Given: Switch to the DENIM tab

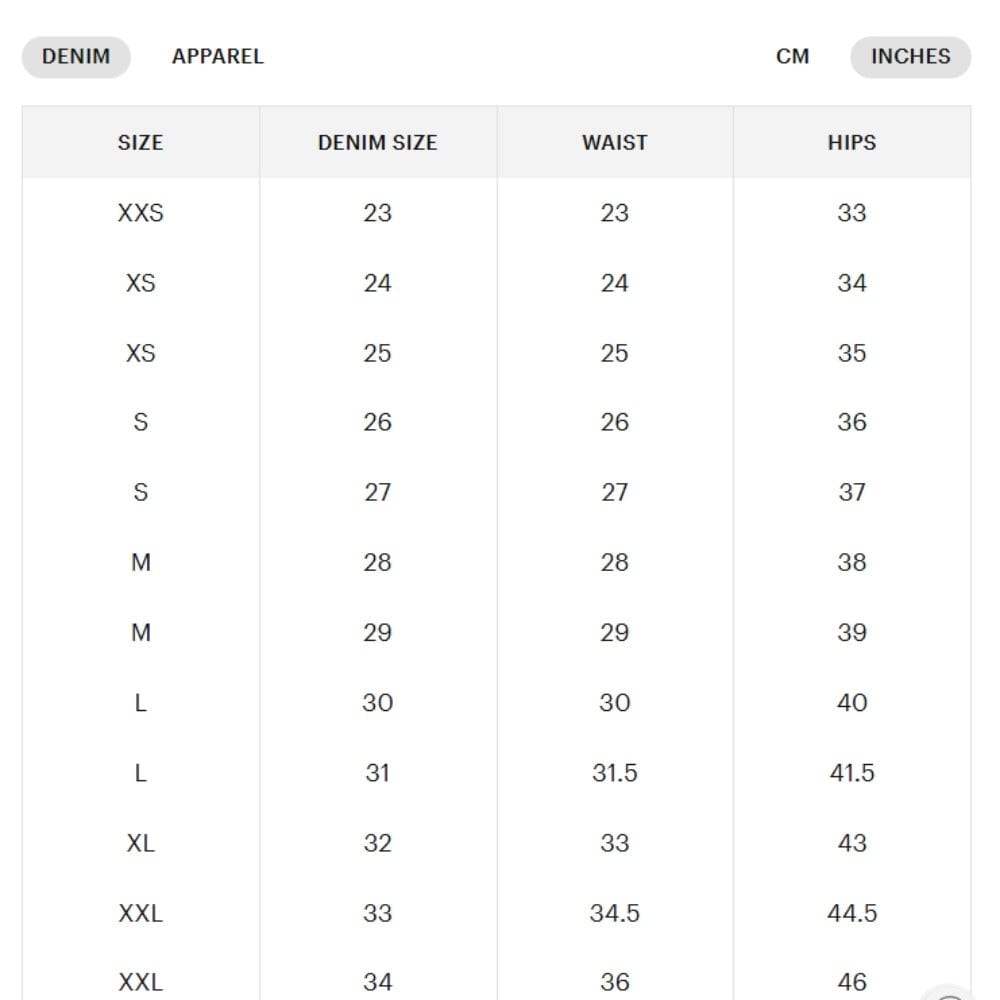Looking at the screenshot, I should [x=76, y=57].
